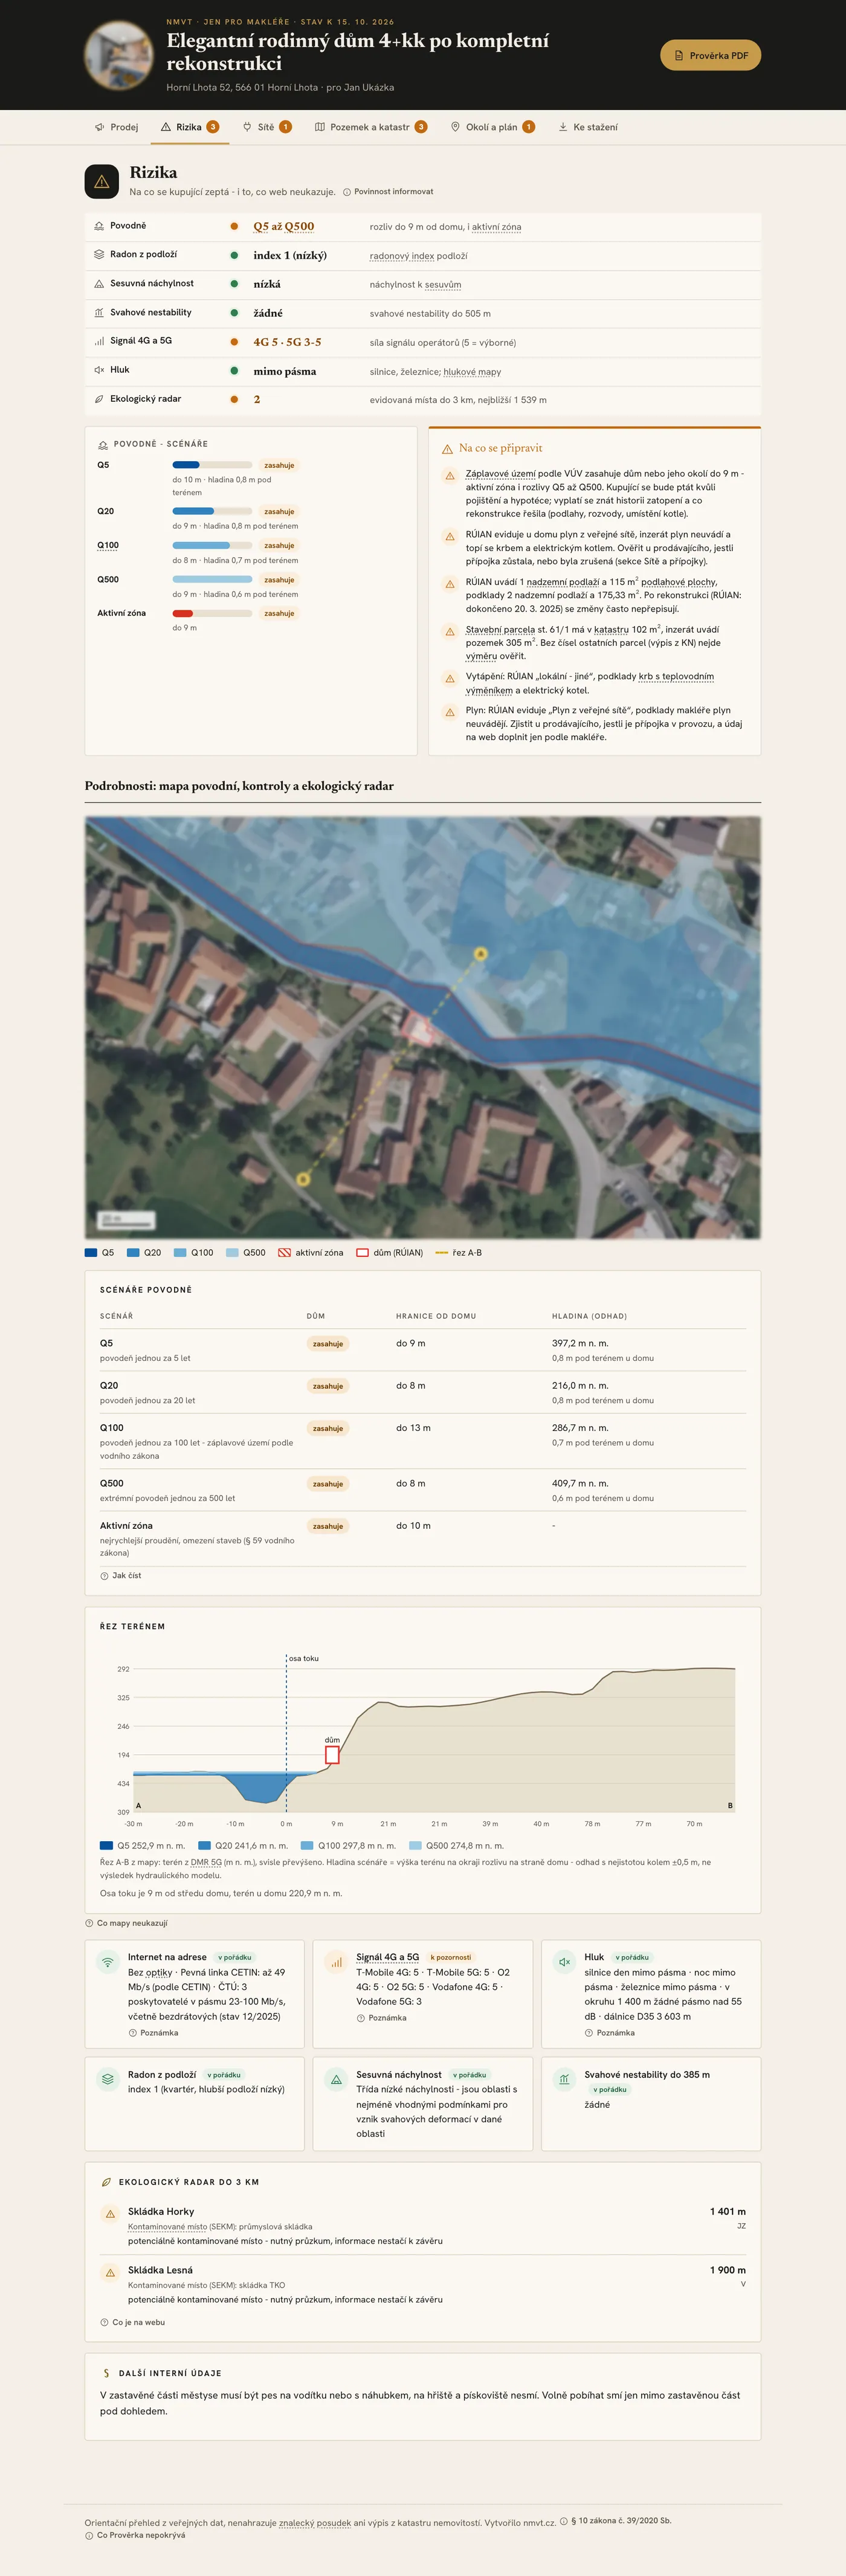Viewport: 846px width, 2576px height.
Task: Click the layers icon in Radon z podloží row
Action: coord(99,255)
